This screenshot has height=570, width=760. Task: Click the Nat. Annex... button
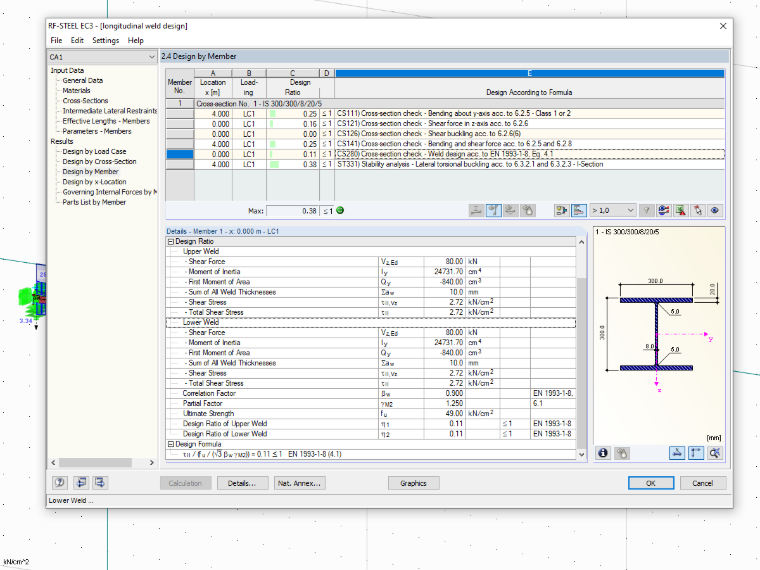point(299,483)
